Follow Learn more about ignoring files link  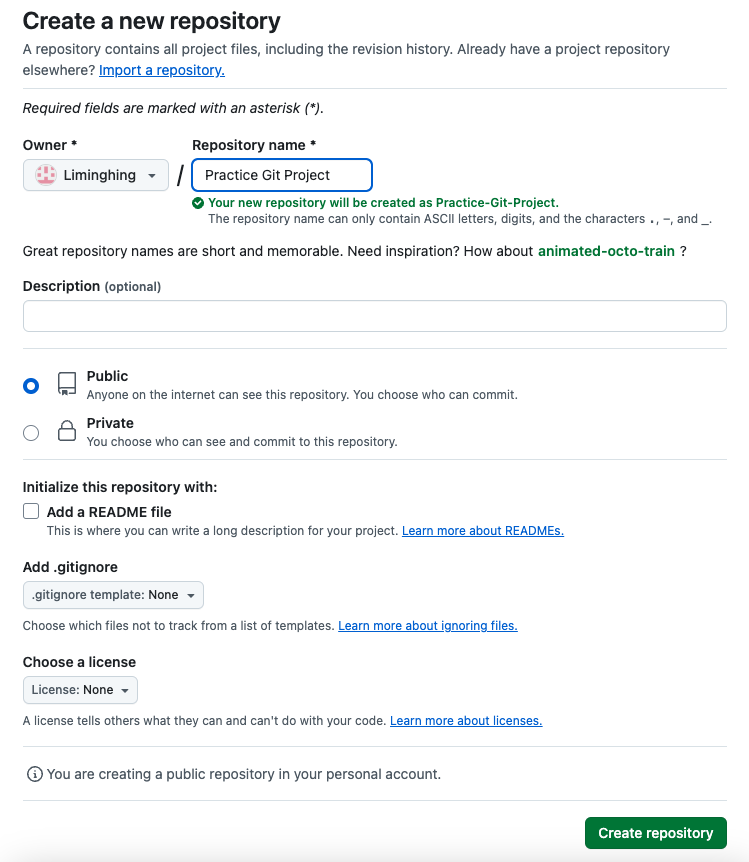(427, 625)
